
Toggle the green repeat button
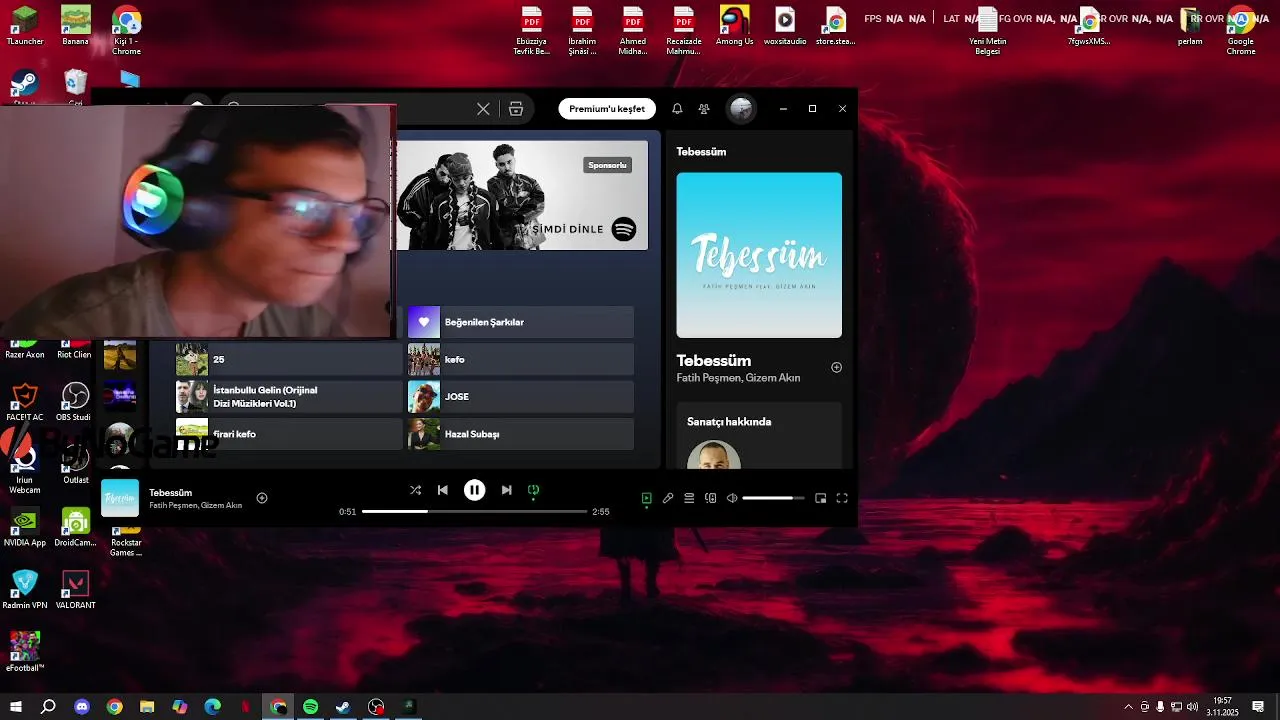(x=534, y=490)
